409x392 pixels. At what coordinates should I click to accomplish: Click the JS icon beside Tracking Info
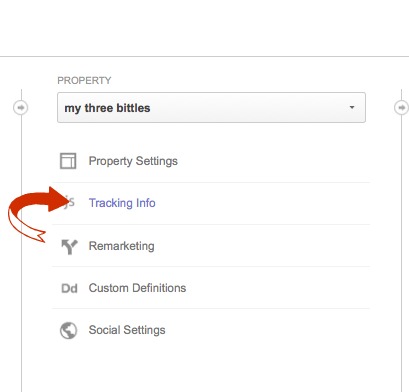tap(70, 202)
